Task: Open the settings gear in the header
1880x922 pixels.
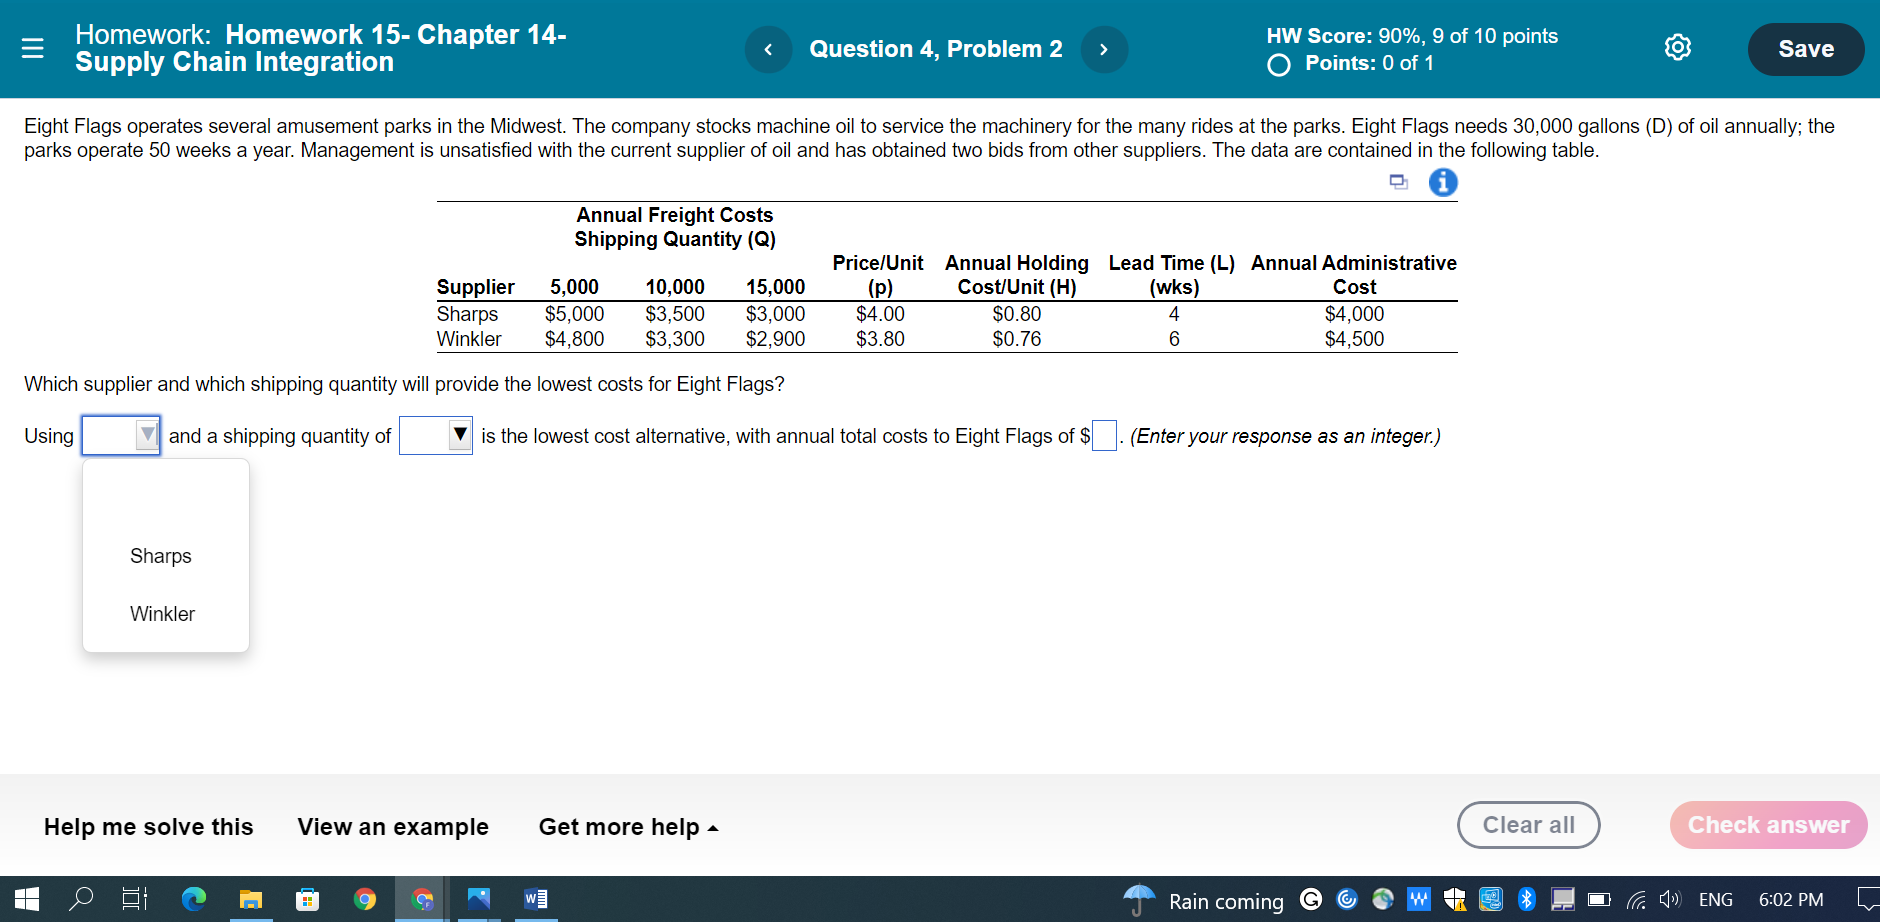Action: [1677, 47]
